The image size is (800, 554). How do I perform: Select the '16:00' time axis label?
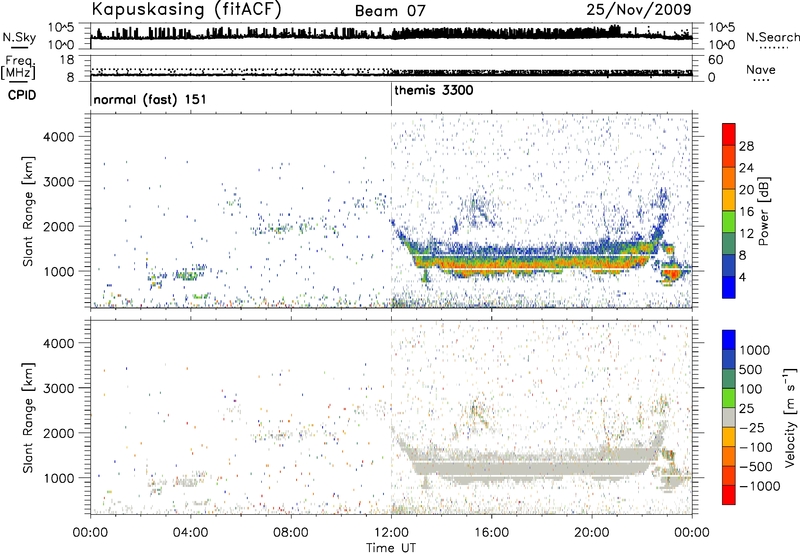(491, 533)
